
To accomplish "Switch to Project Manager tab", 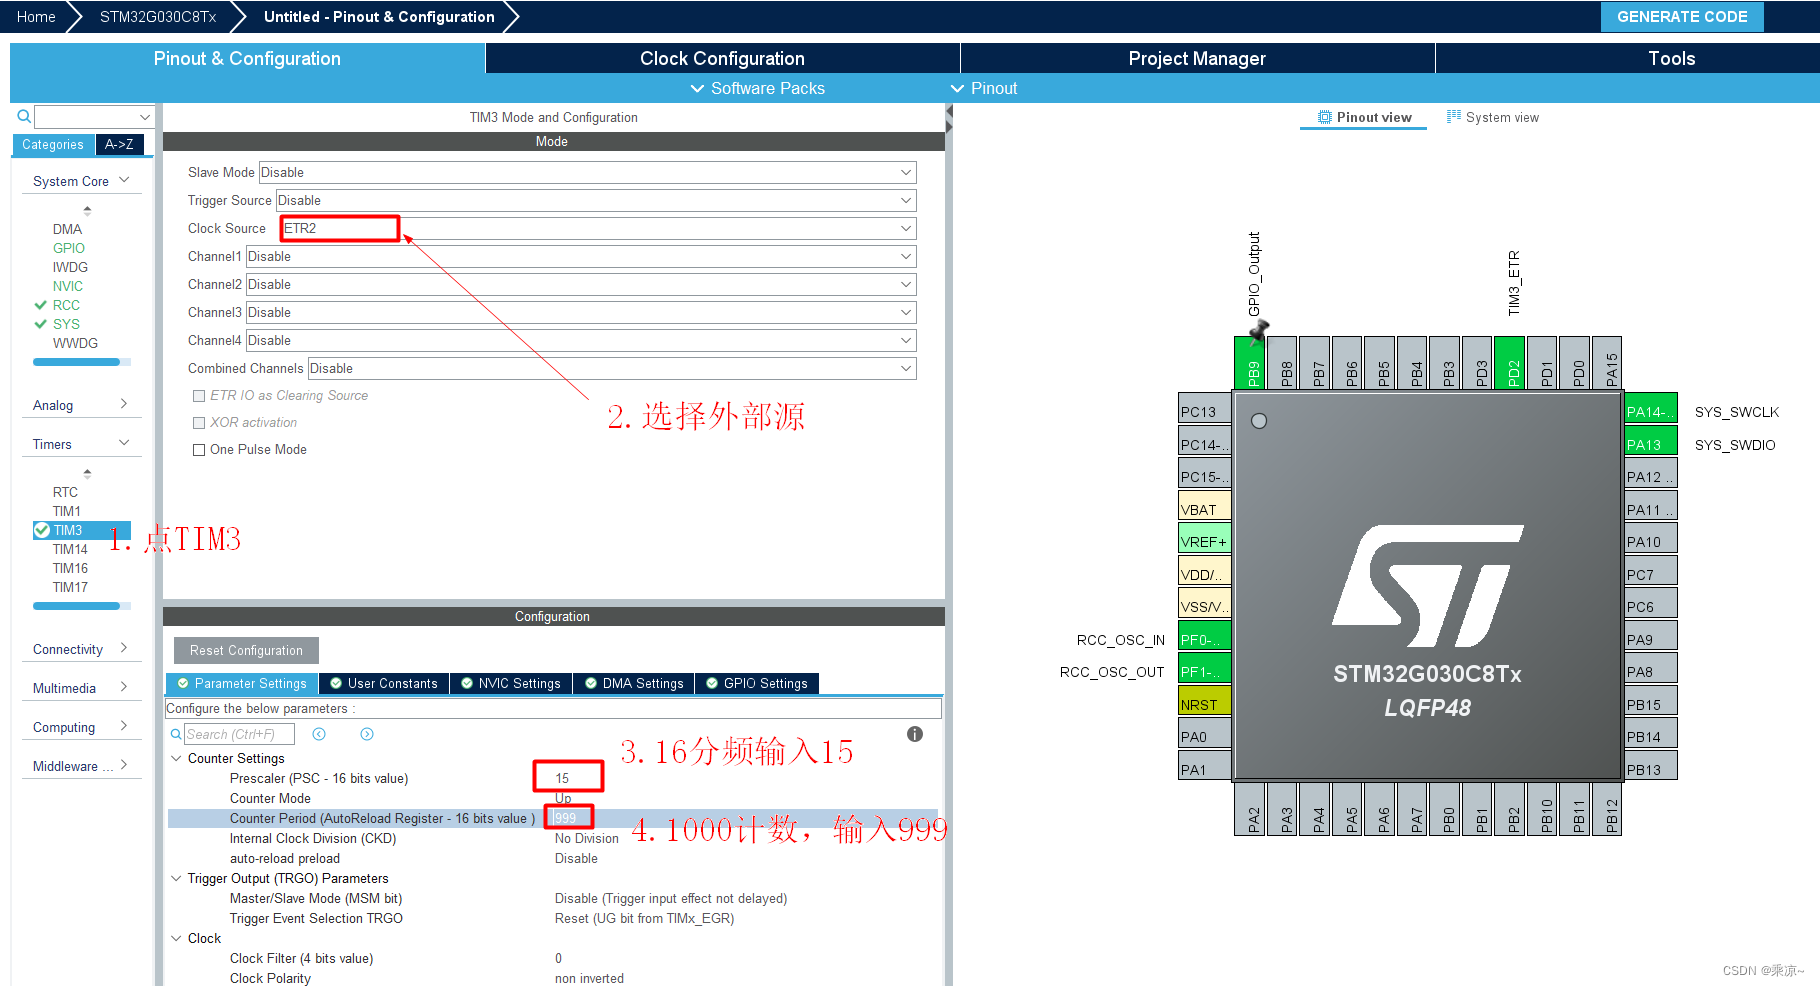I will pos(1197,58).
